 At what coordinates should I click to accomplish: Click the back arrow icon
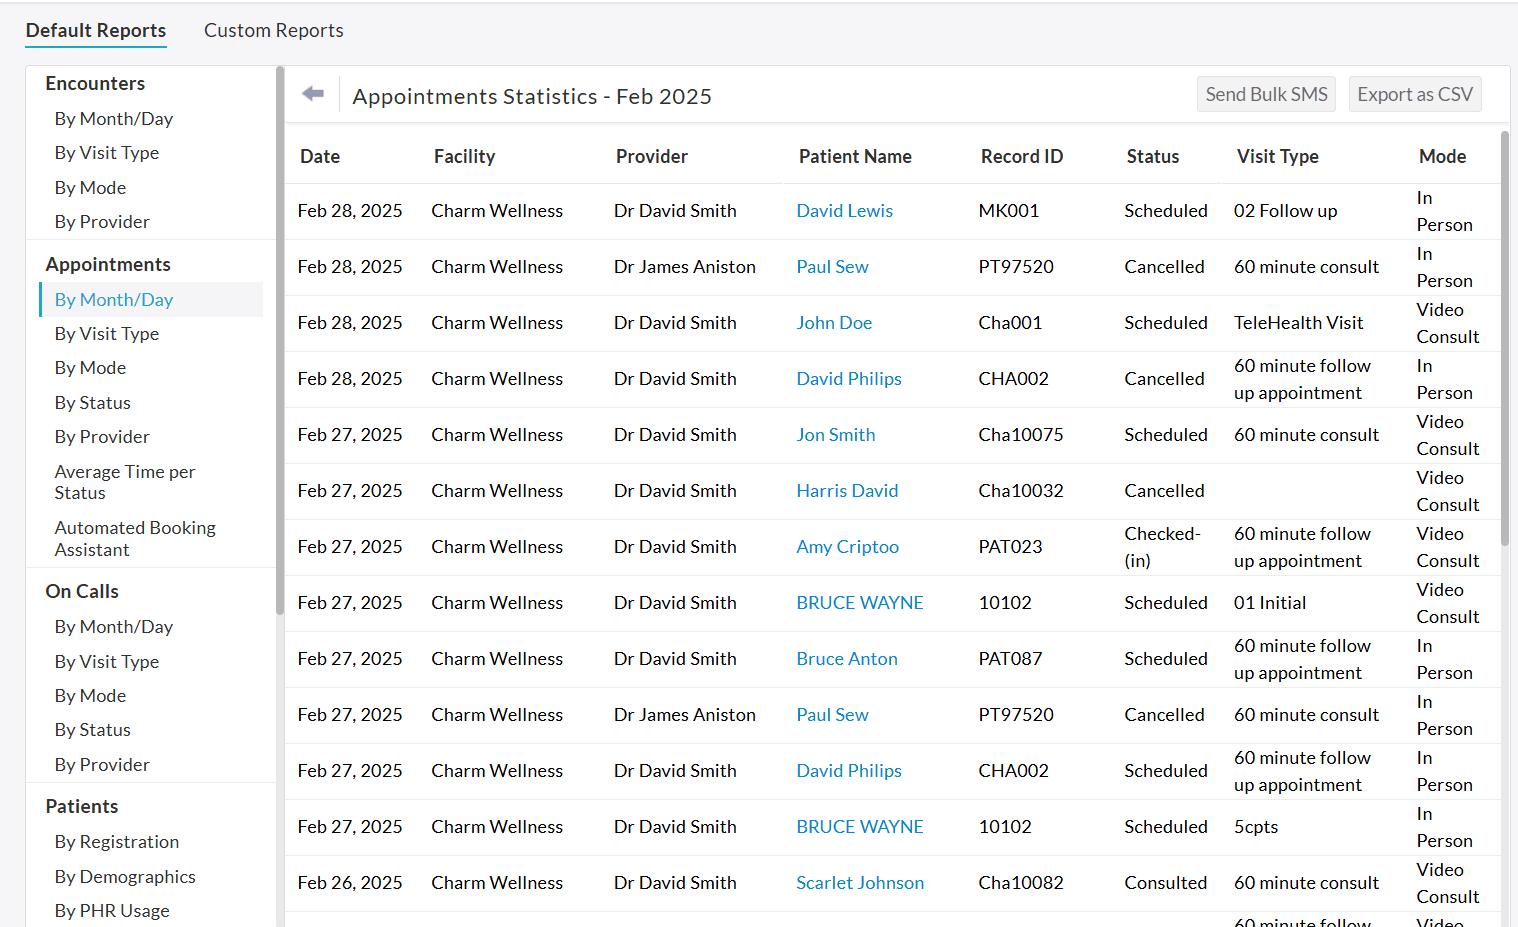point(313,94)
